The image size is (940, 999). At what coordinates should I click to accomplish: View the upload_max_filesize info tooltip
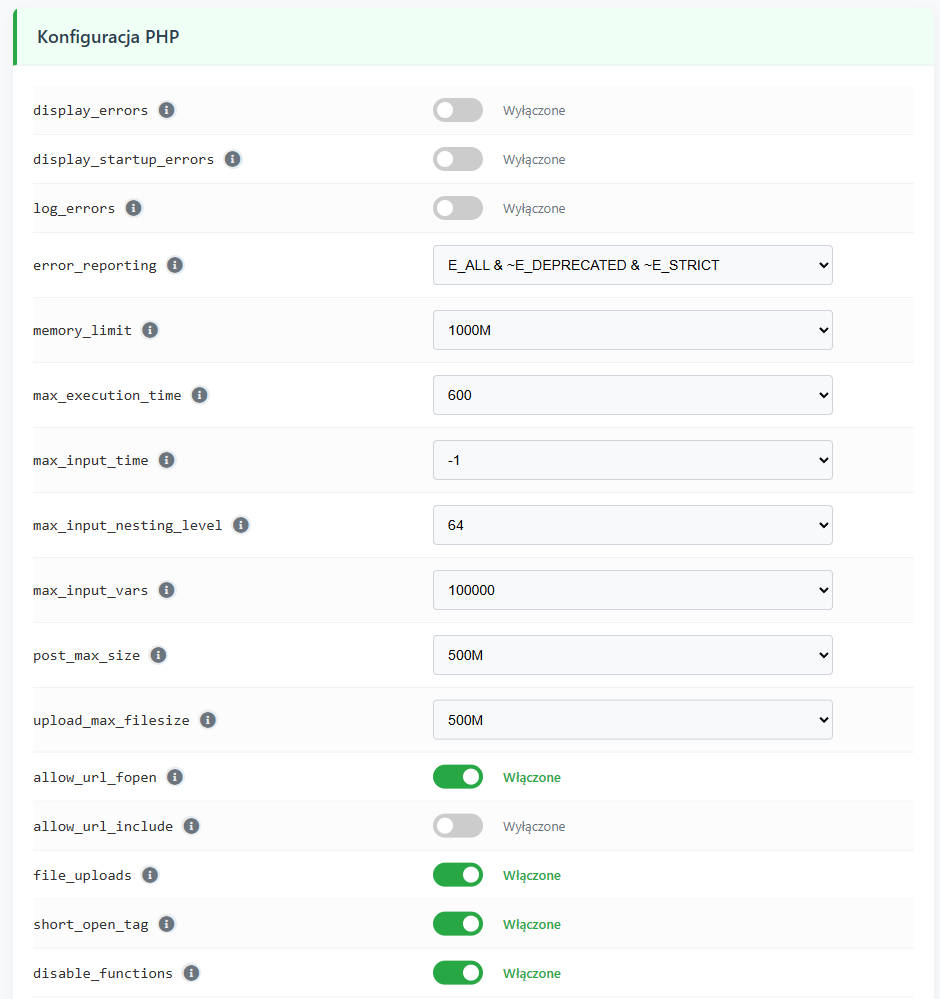click(x=207, y=719)
